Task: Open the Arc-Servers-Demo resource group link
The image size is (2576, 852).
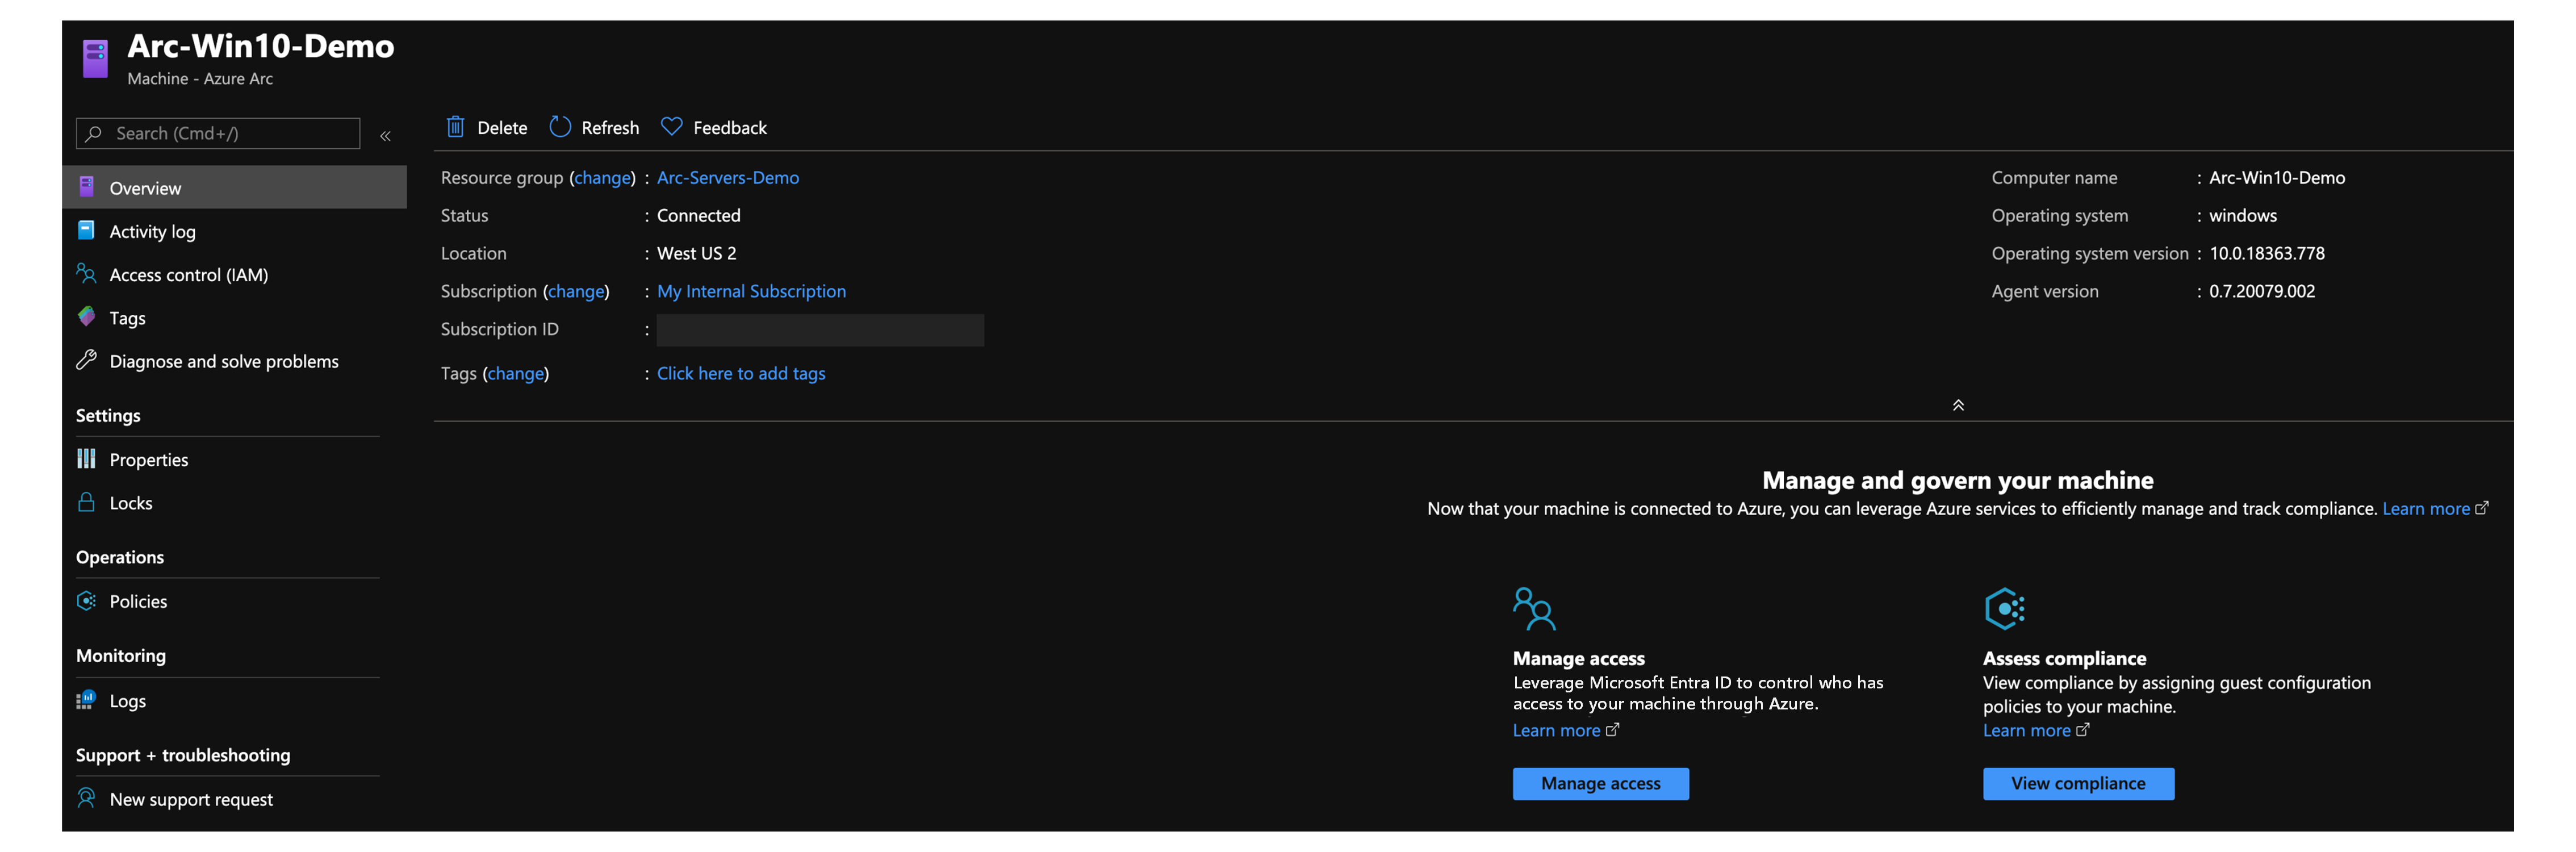Action: pos(727,177)
